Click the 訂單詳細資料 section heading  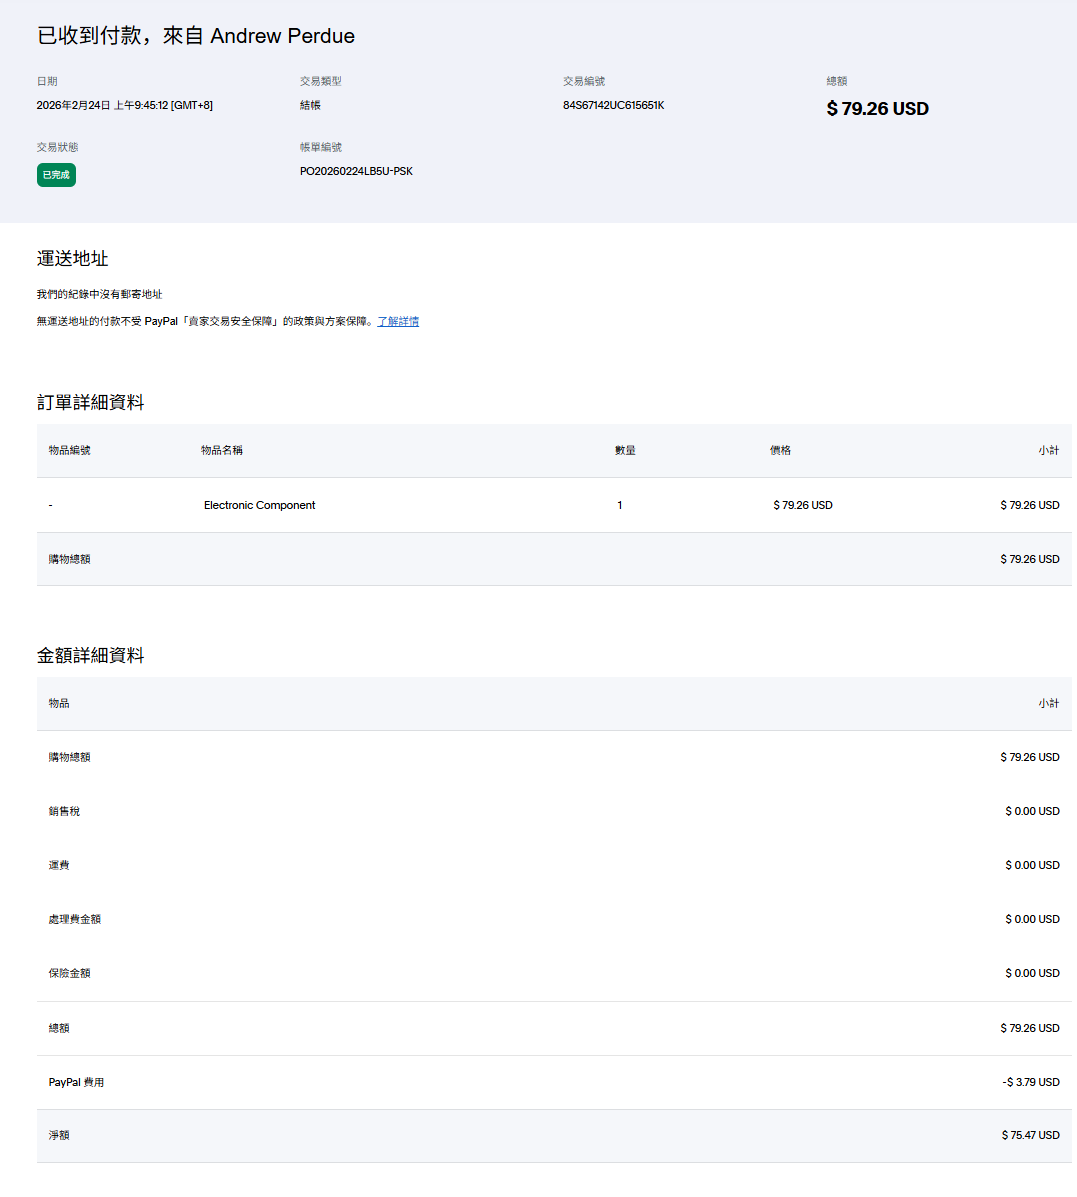tap(90, 403)
